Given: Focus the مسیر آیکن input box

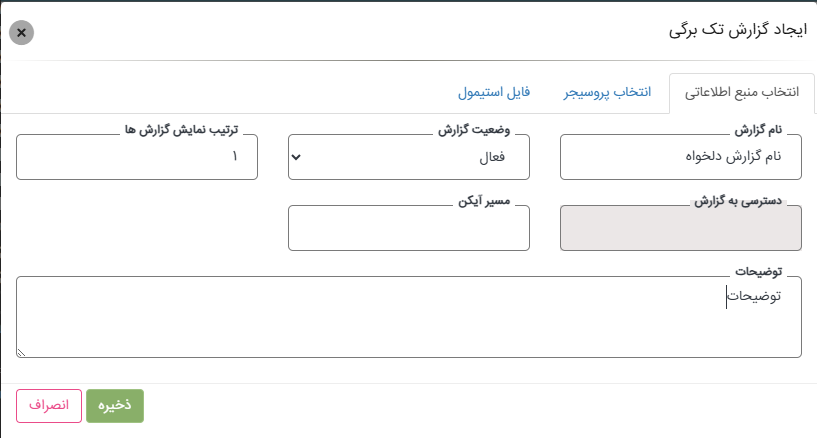Looking at the screenshot, I should click(x=408, y=228).
